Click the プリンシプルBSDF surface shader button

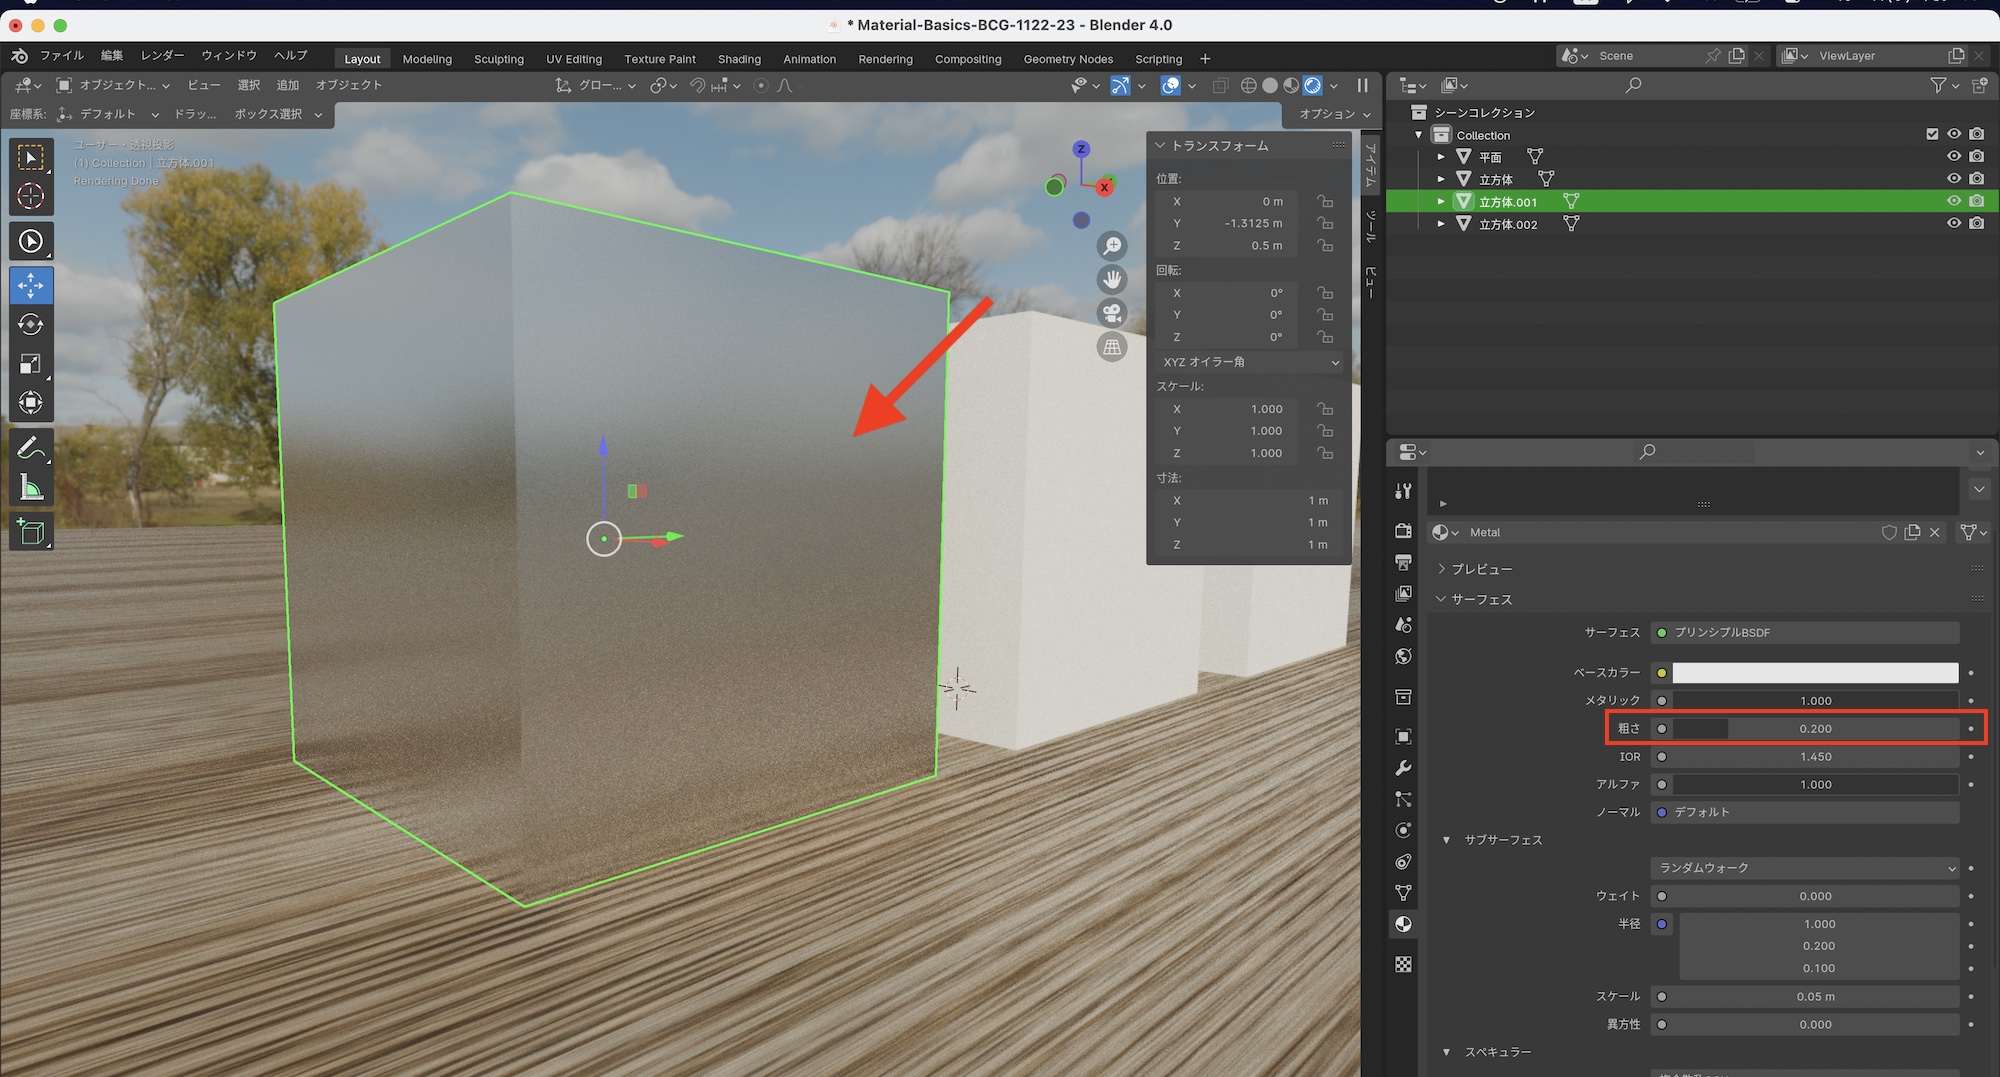1805,632
